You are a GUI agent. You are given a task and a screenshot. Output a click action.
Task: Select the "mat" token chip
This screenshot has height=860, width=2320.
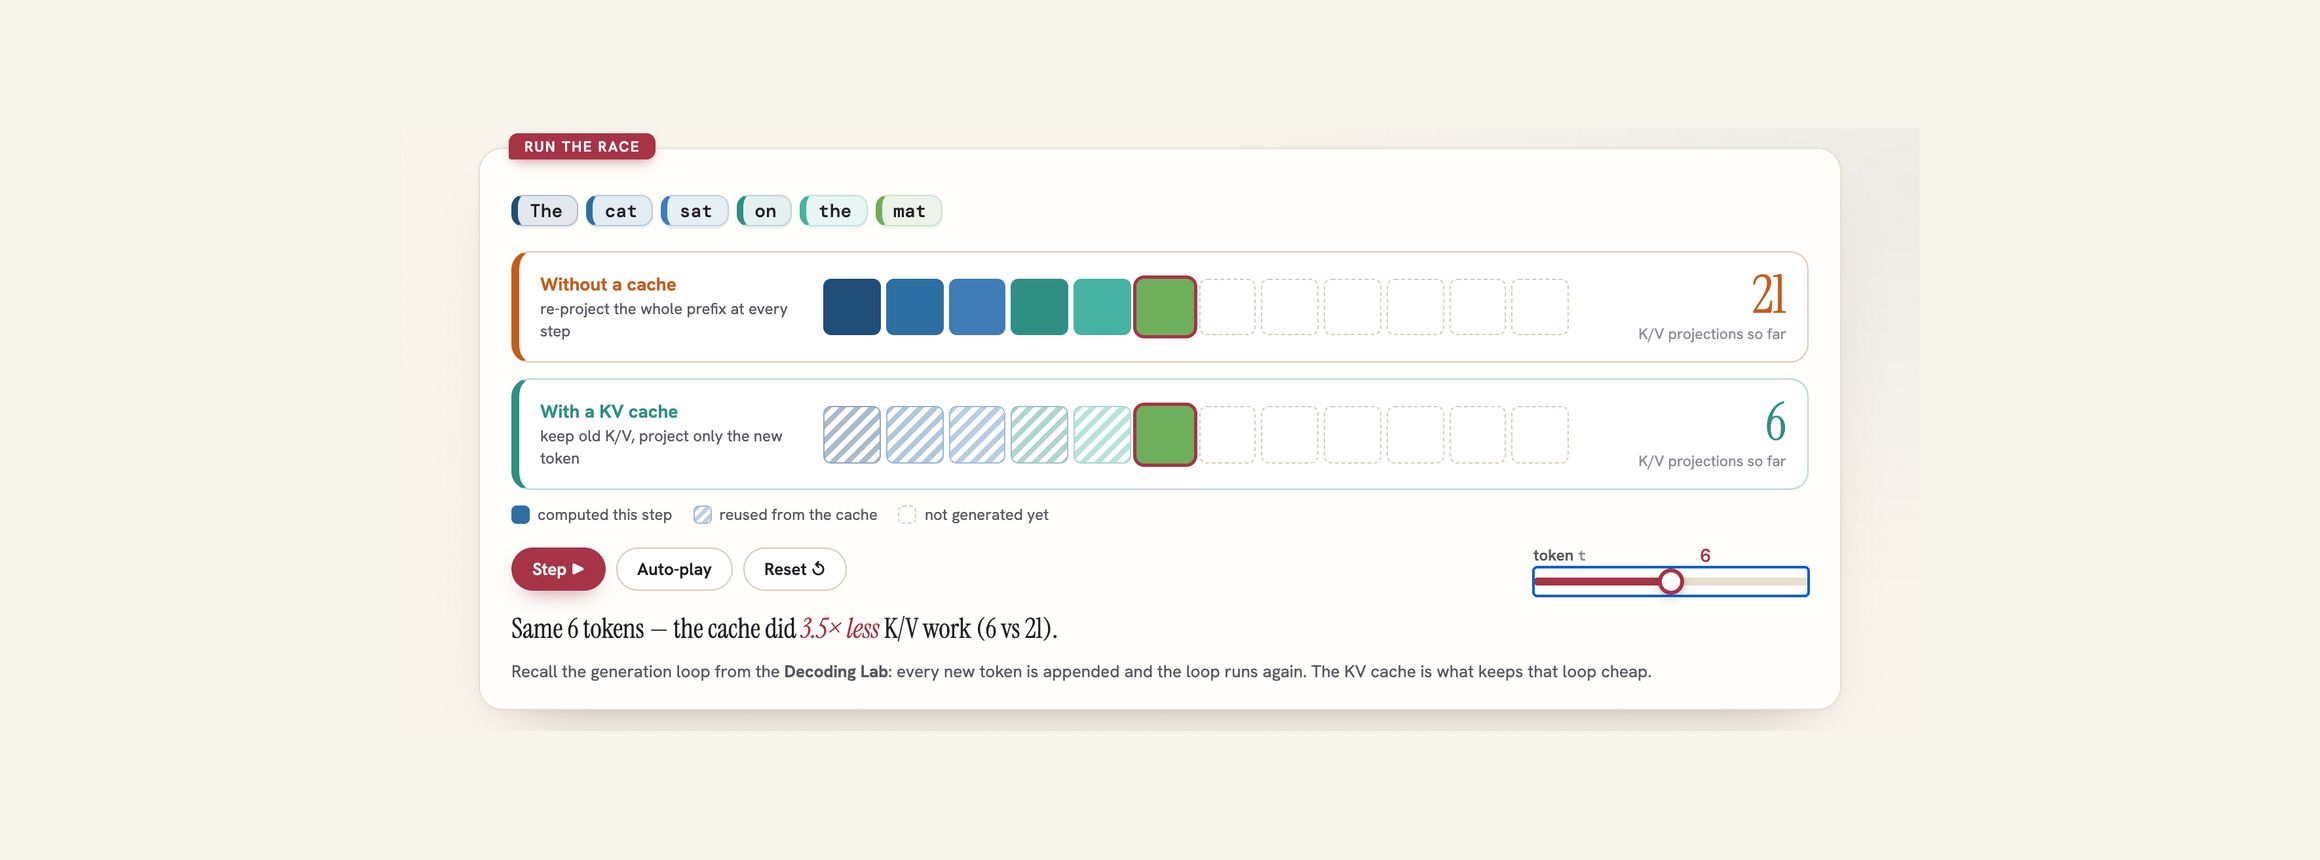click(909, 211)
